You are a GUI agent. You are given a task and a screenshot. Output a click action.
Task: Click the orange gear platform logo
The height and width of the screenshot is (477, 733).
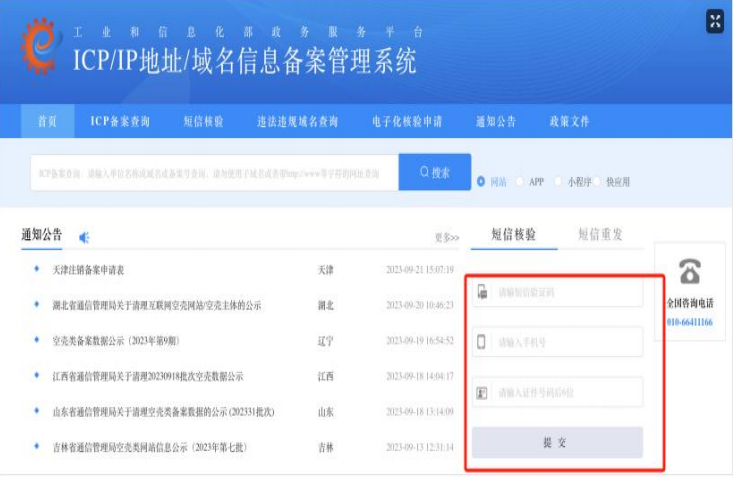40,49
